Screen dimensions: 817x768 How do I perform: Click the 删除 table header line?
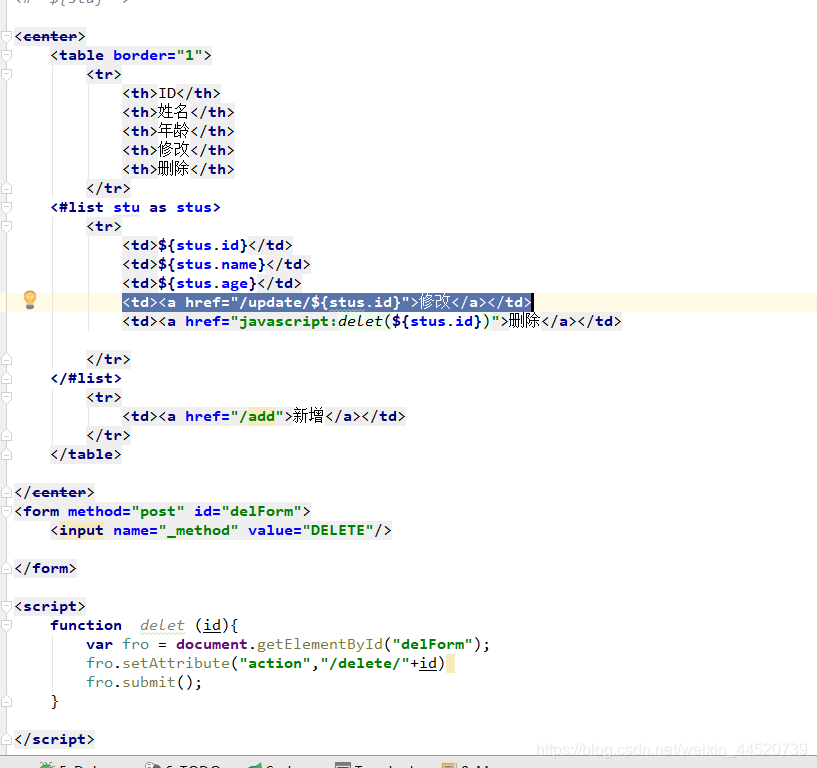click(x=178, y=169)
